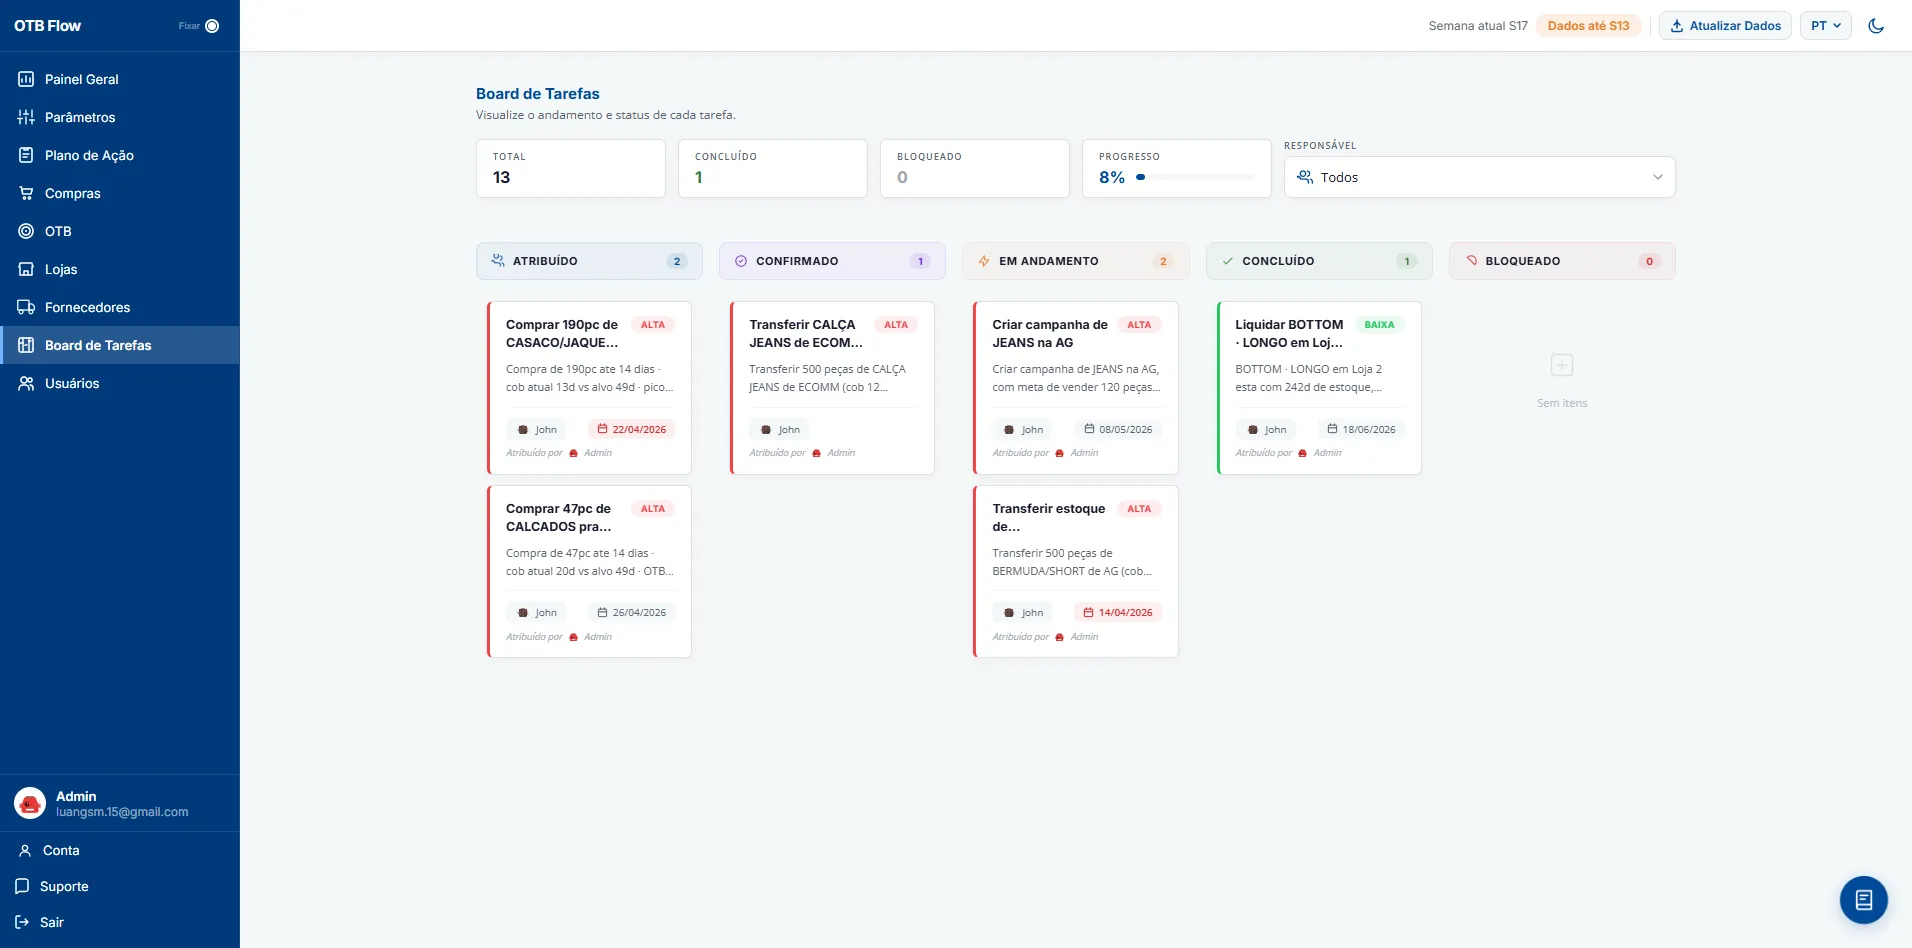Click the Lojas store icon
The width and height of the screenshot is (1912, 948).
point(26,269)
